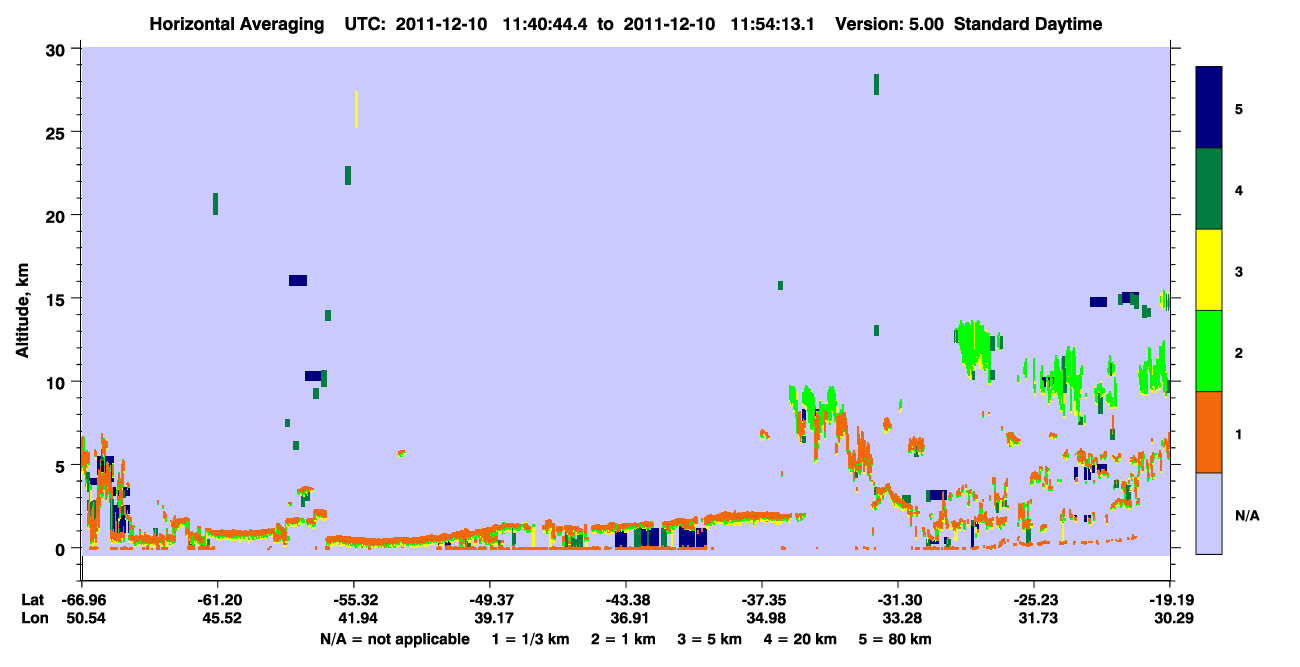The height and width of the screenshot is (667, 1300).
Task: Click the orange color bar segment labeled 1
Action: (x=1209, y=432)
